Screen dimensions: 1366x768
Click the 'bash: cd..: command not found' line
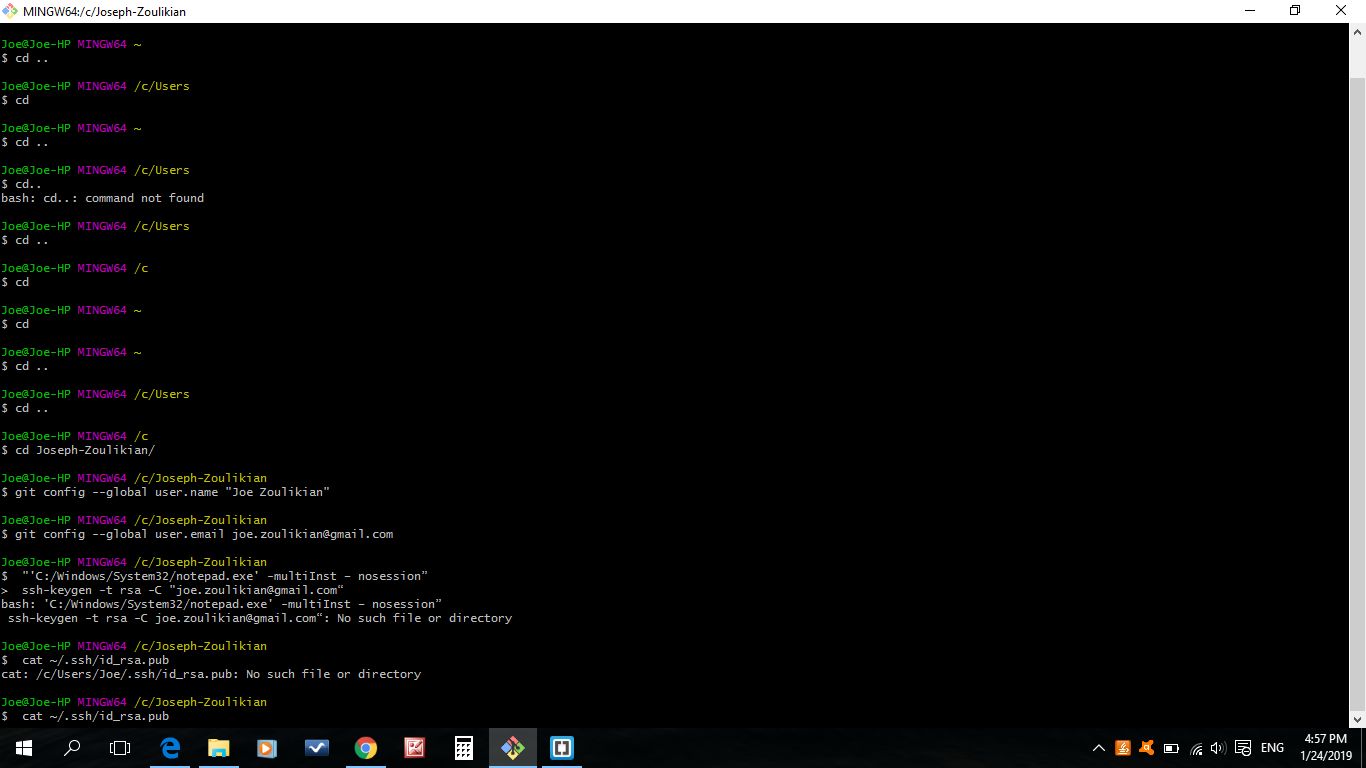point(102,198)
